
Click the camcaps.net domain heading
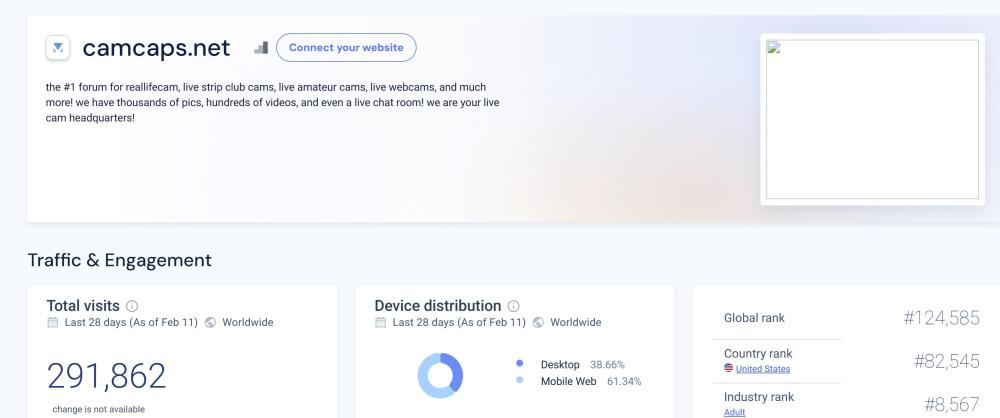coord(156,48)
